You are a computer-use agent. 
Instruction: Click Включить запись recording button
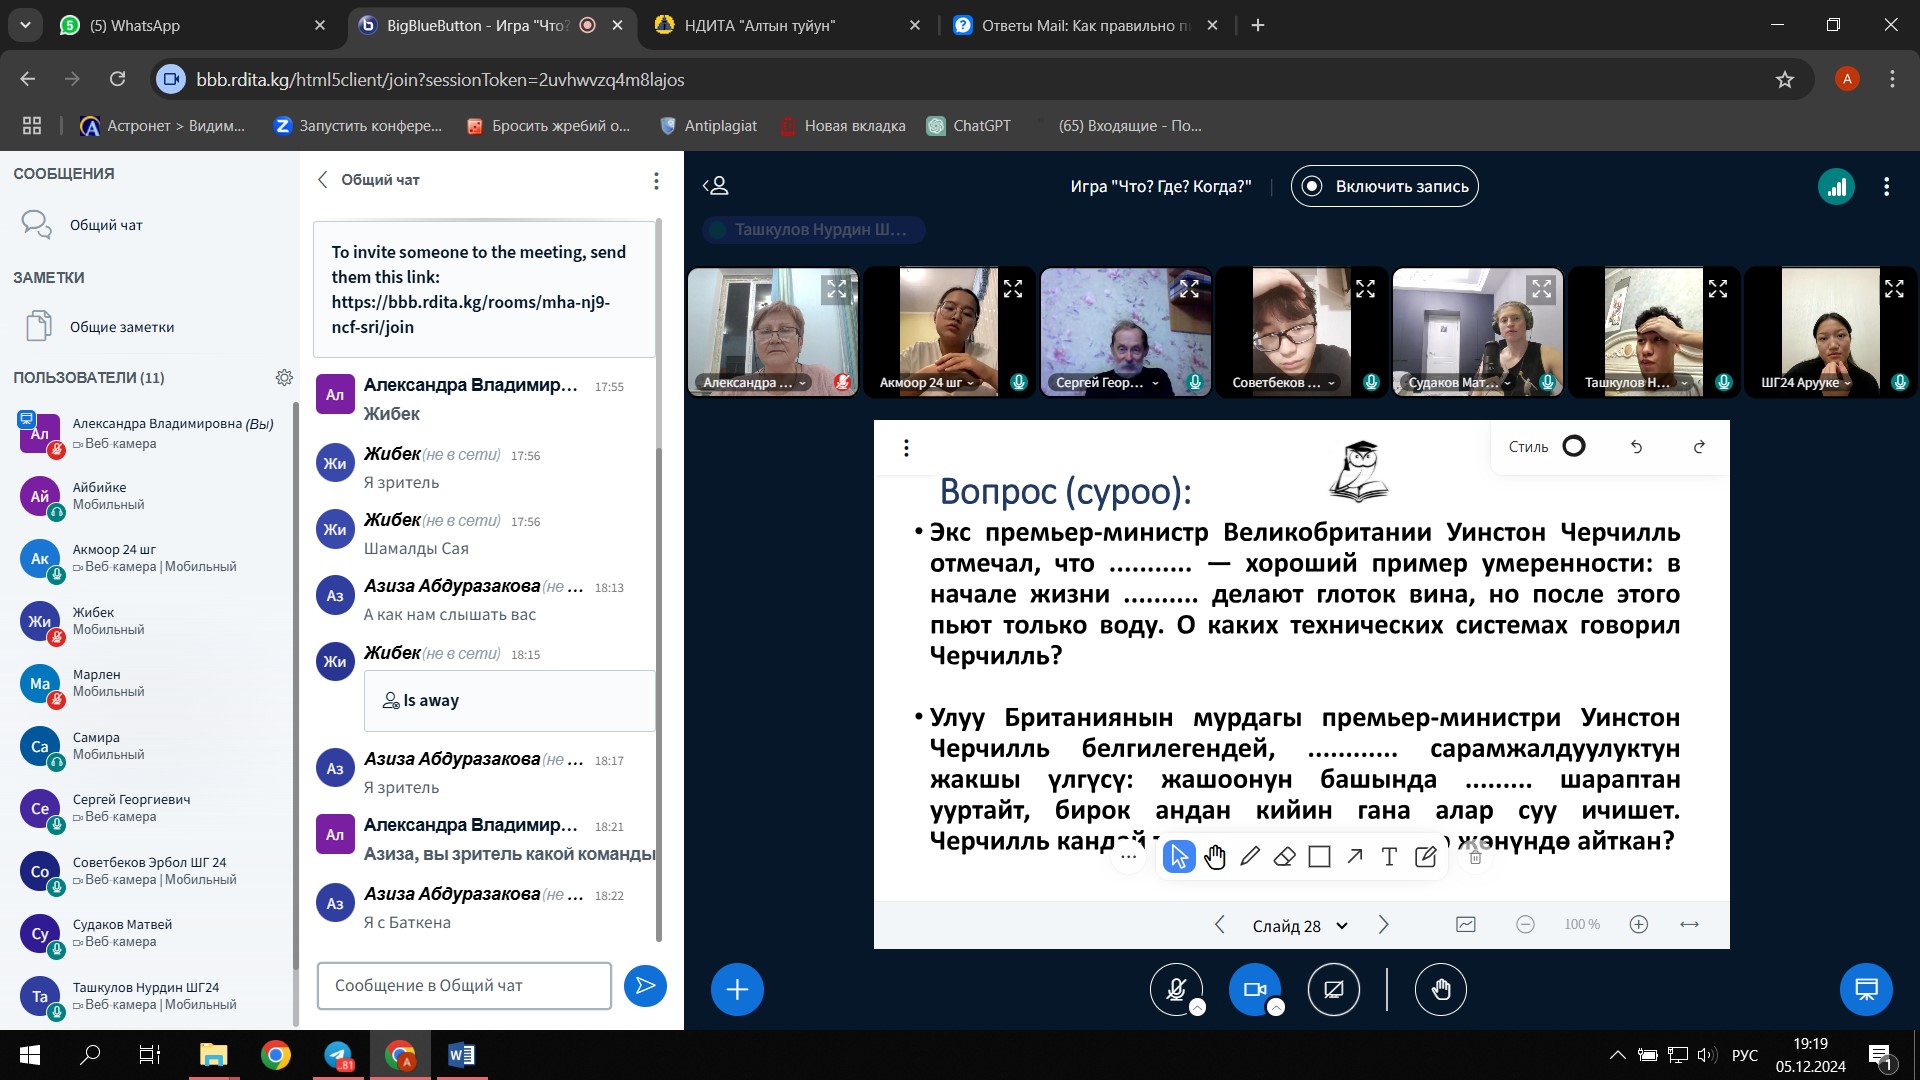click(x=1384, y=186)
